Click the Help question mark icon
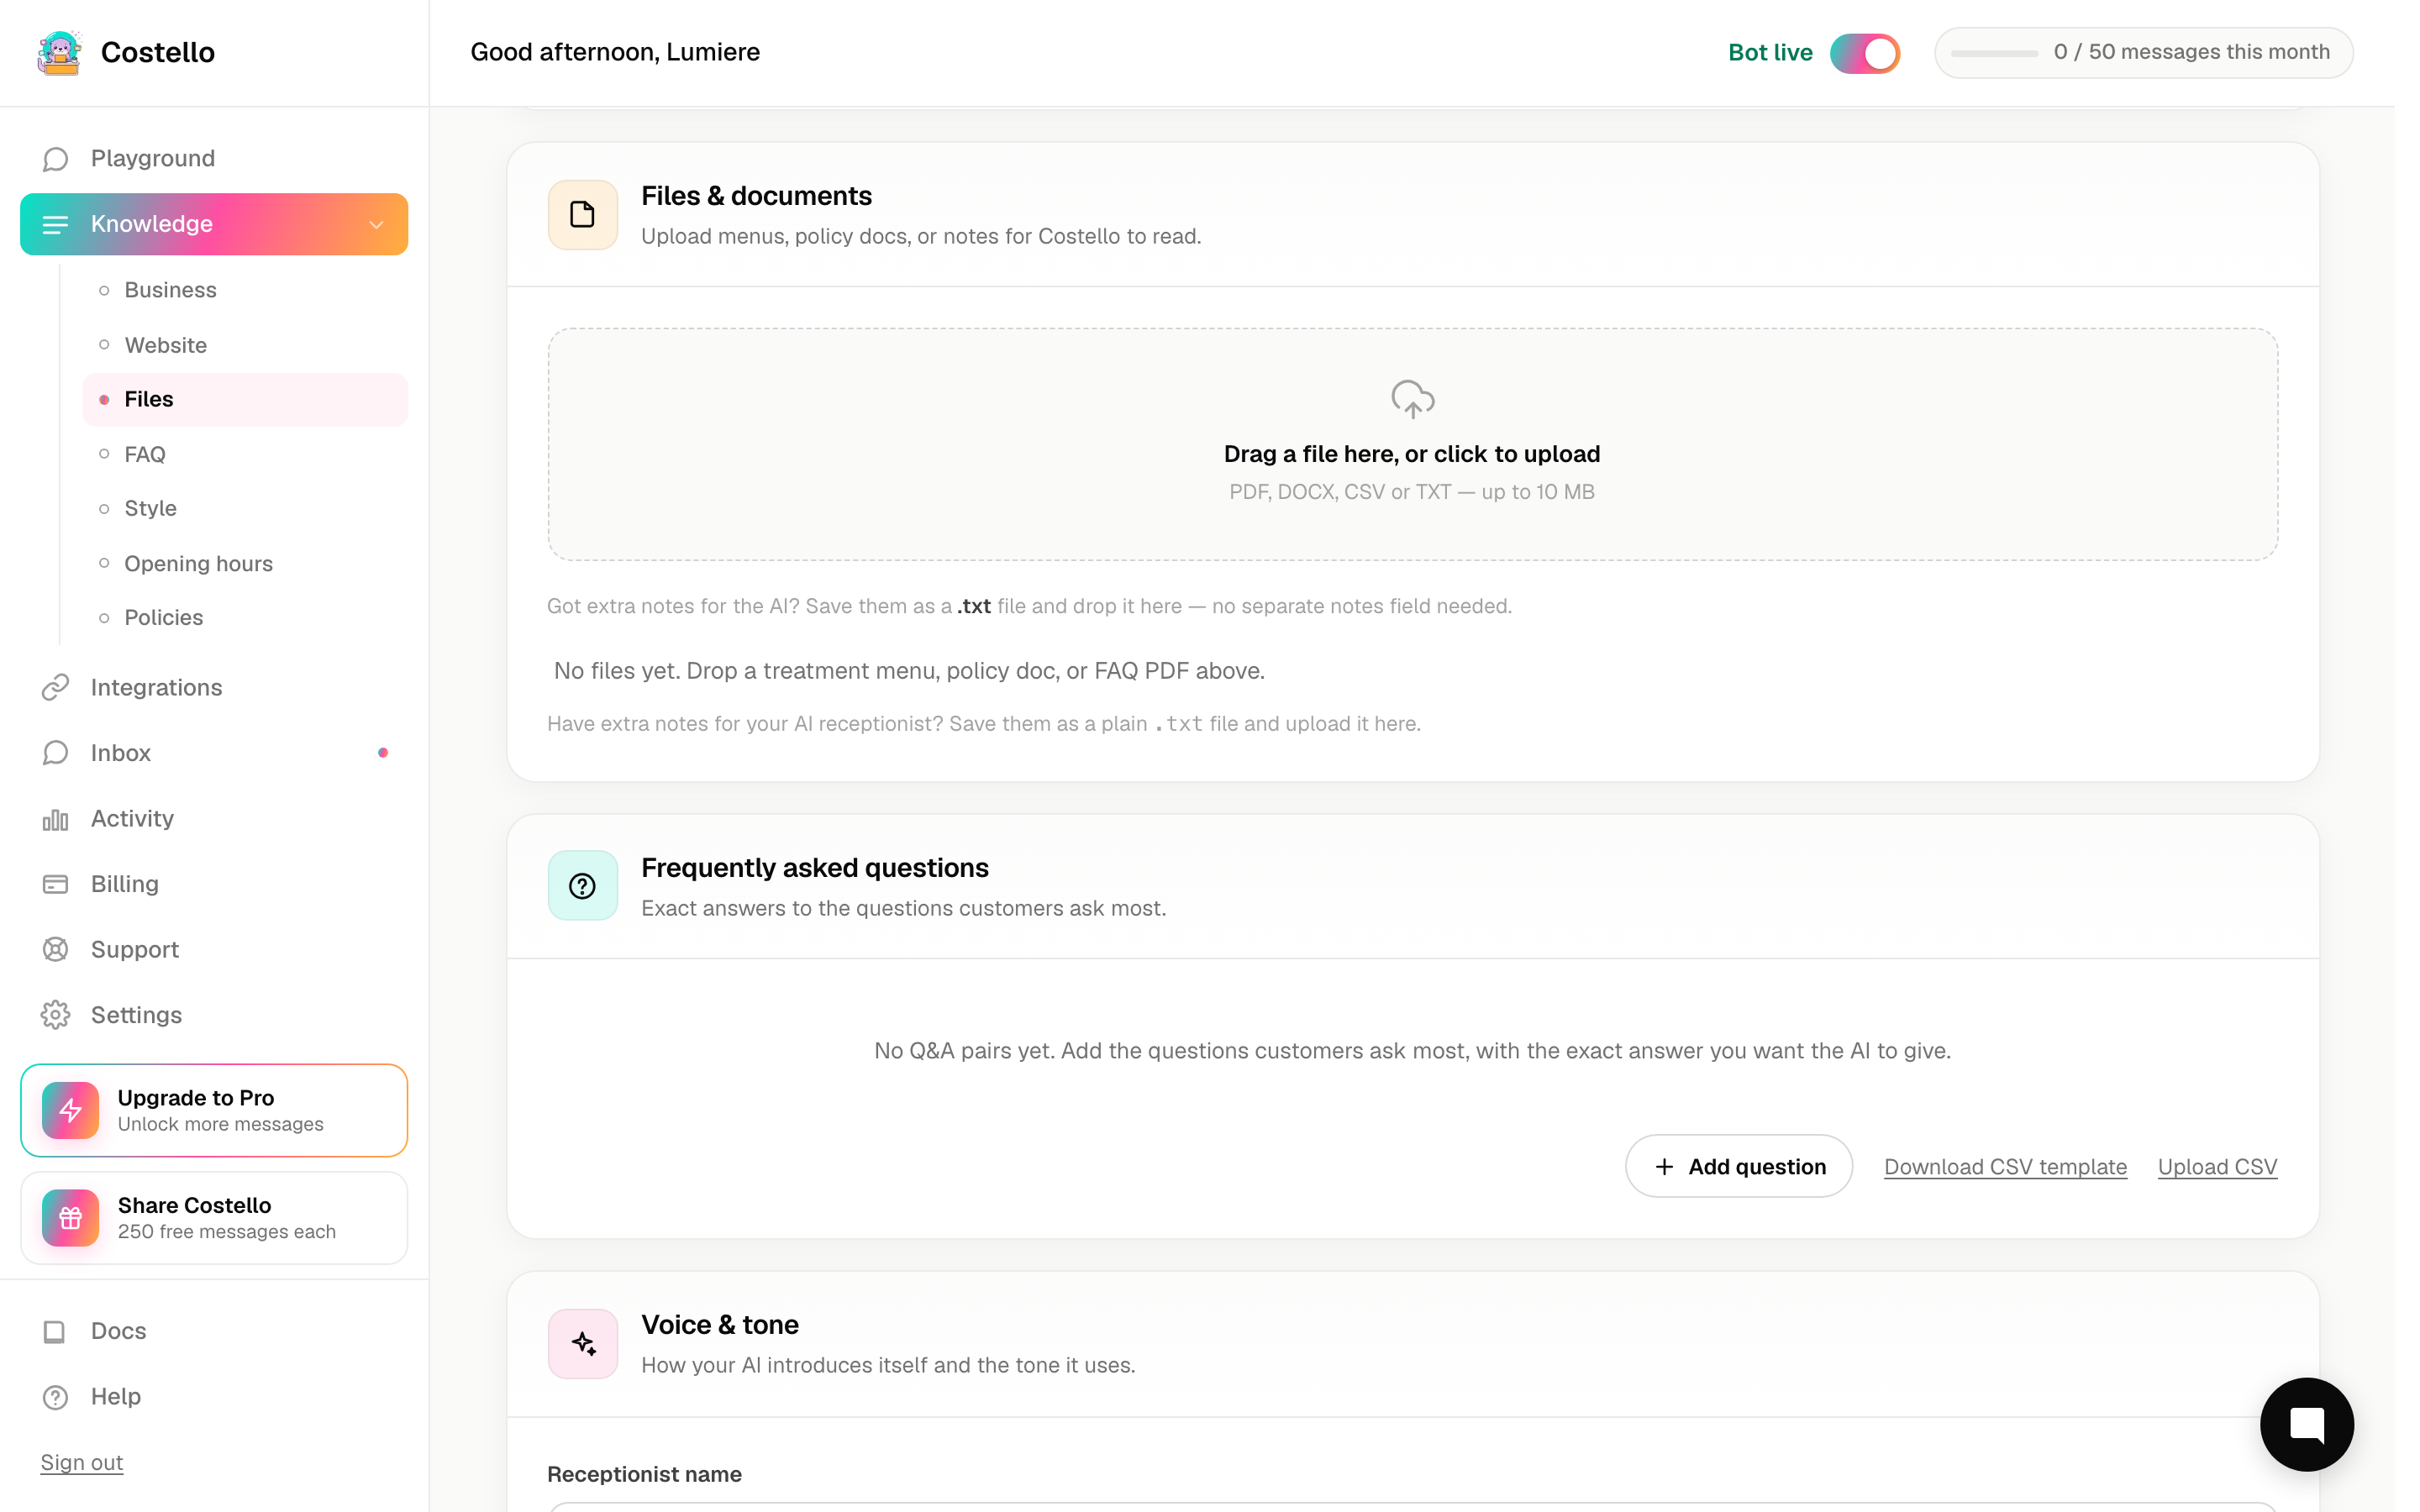 point(55,1397)
